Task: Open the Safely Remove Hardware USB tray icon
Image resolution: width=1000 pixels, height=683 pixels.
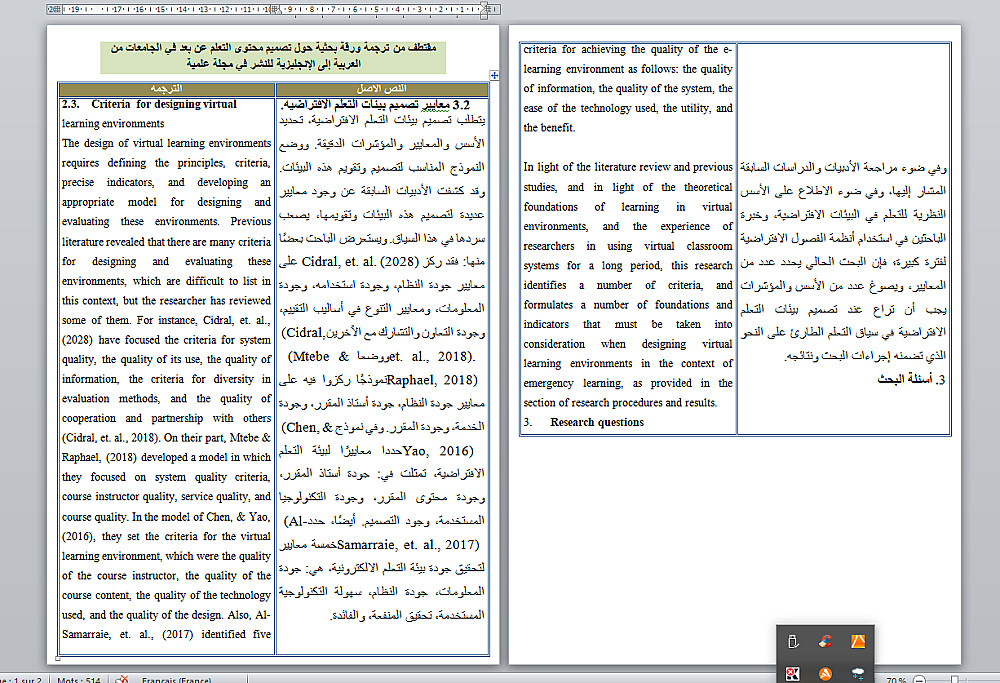Action: (x=793, y=642)
